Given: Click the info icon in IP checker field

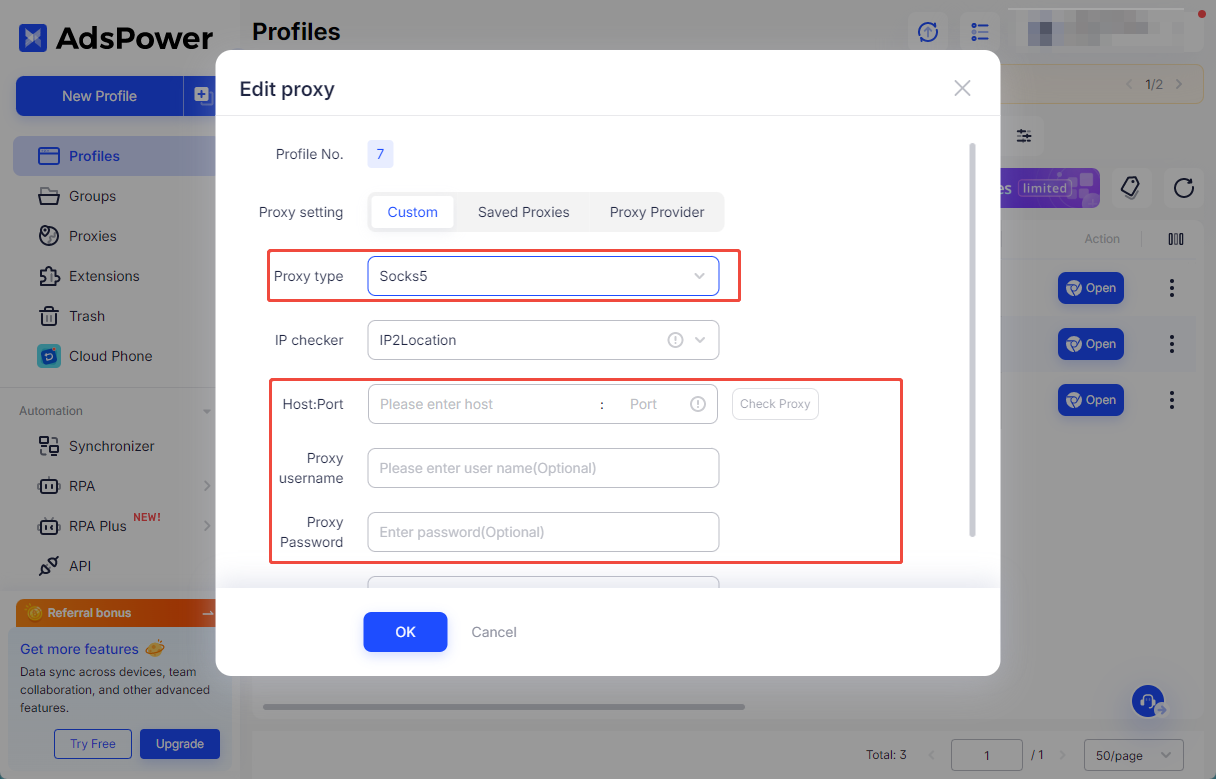Looking at the screenshot, I should (x=675, y=340).
